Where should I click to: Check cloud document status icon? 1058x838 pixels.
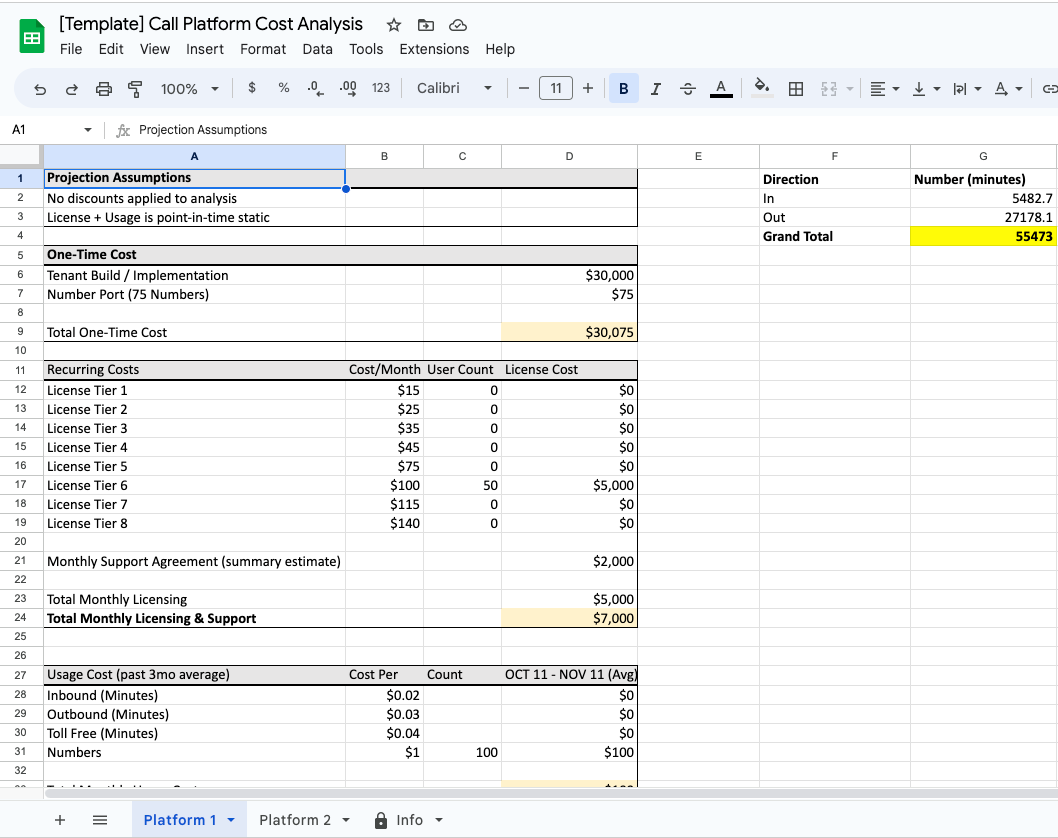point(458,26)
